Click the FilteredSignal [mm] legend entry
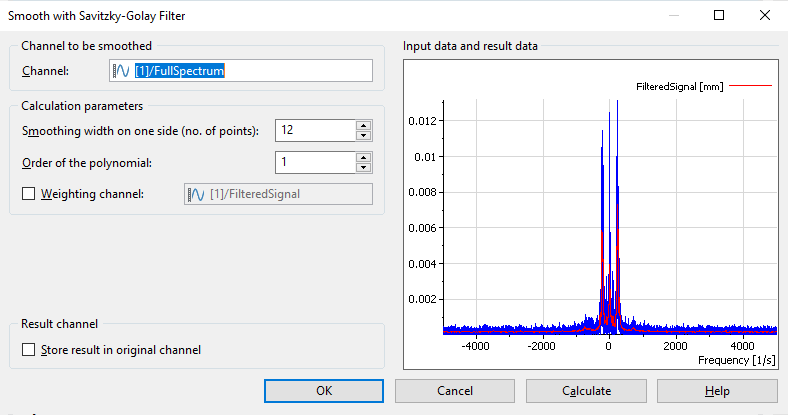Viewport: 788px width, 415px height. 680,88
